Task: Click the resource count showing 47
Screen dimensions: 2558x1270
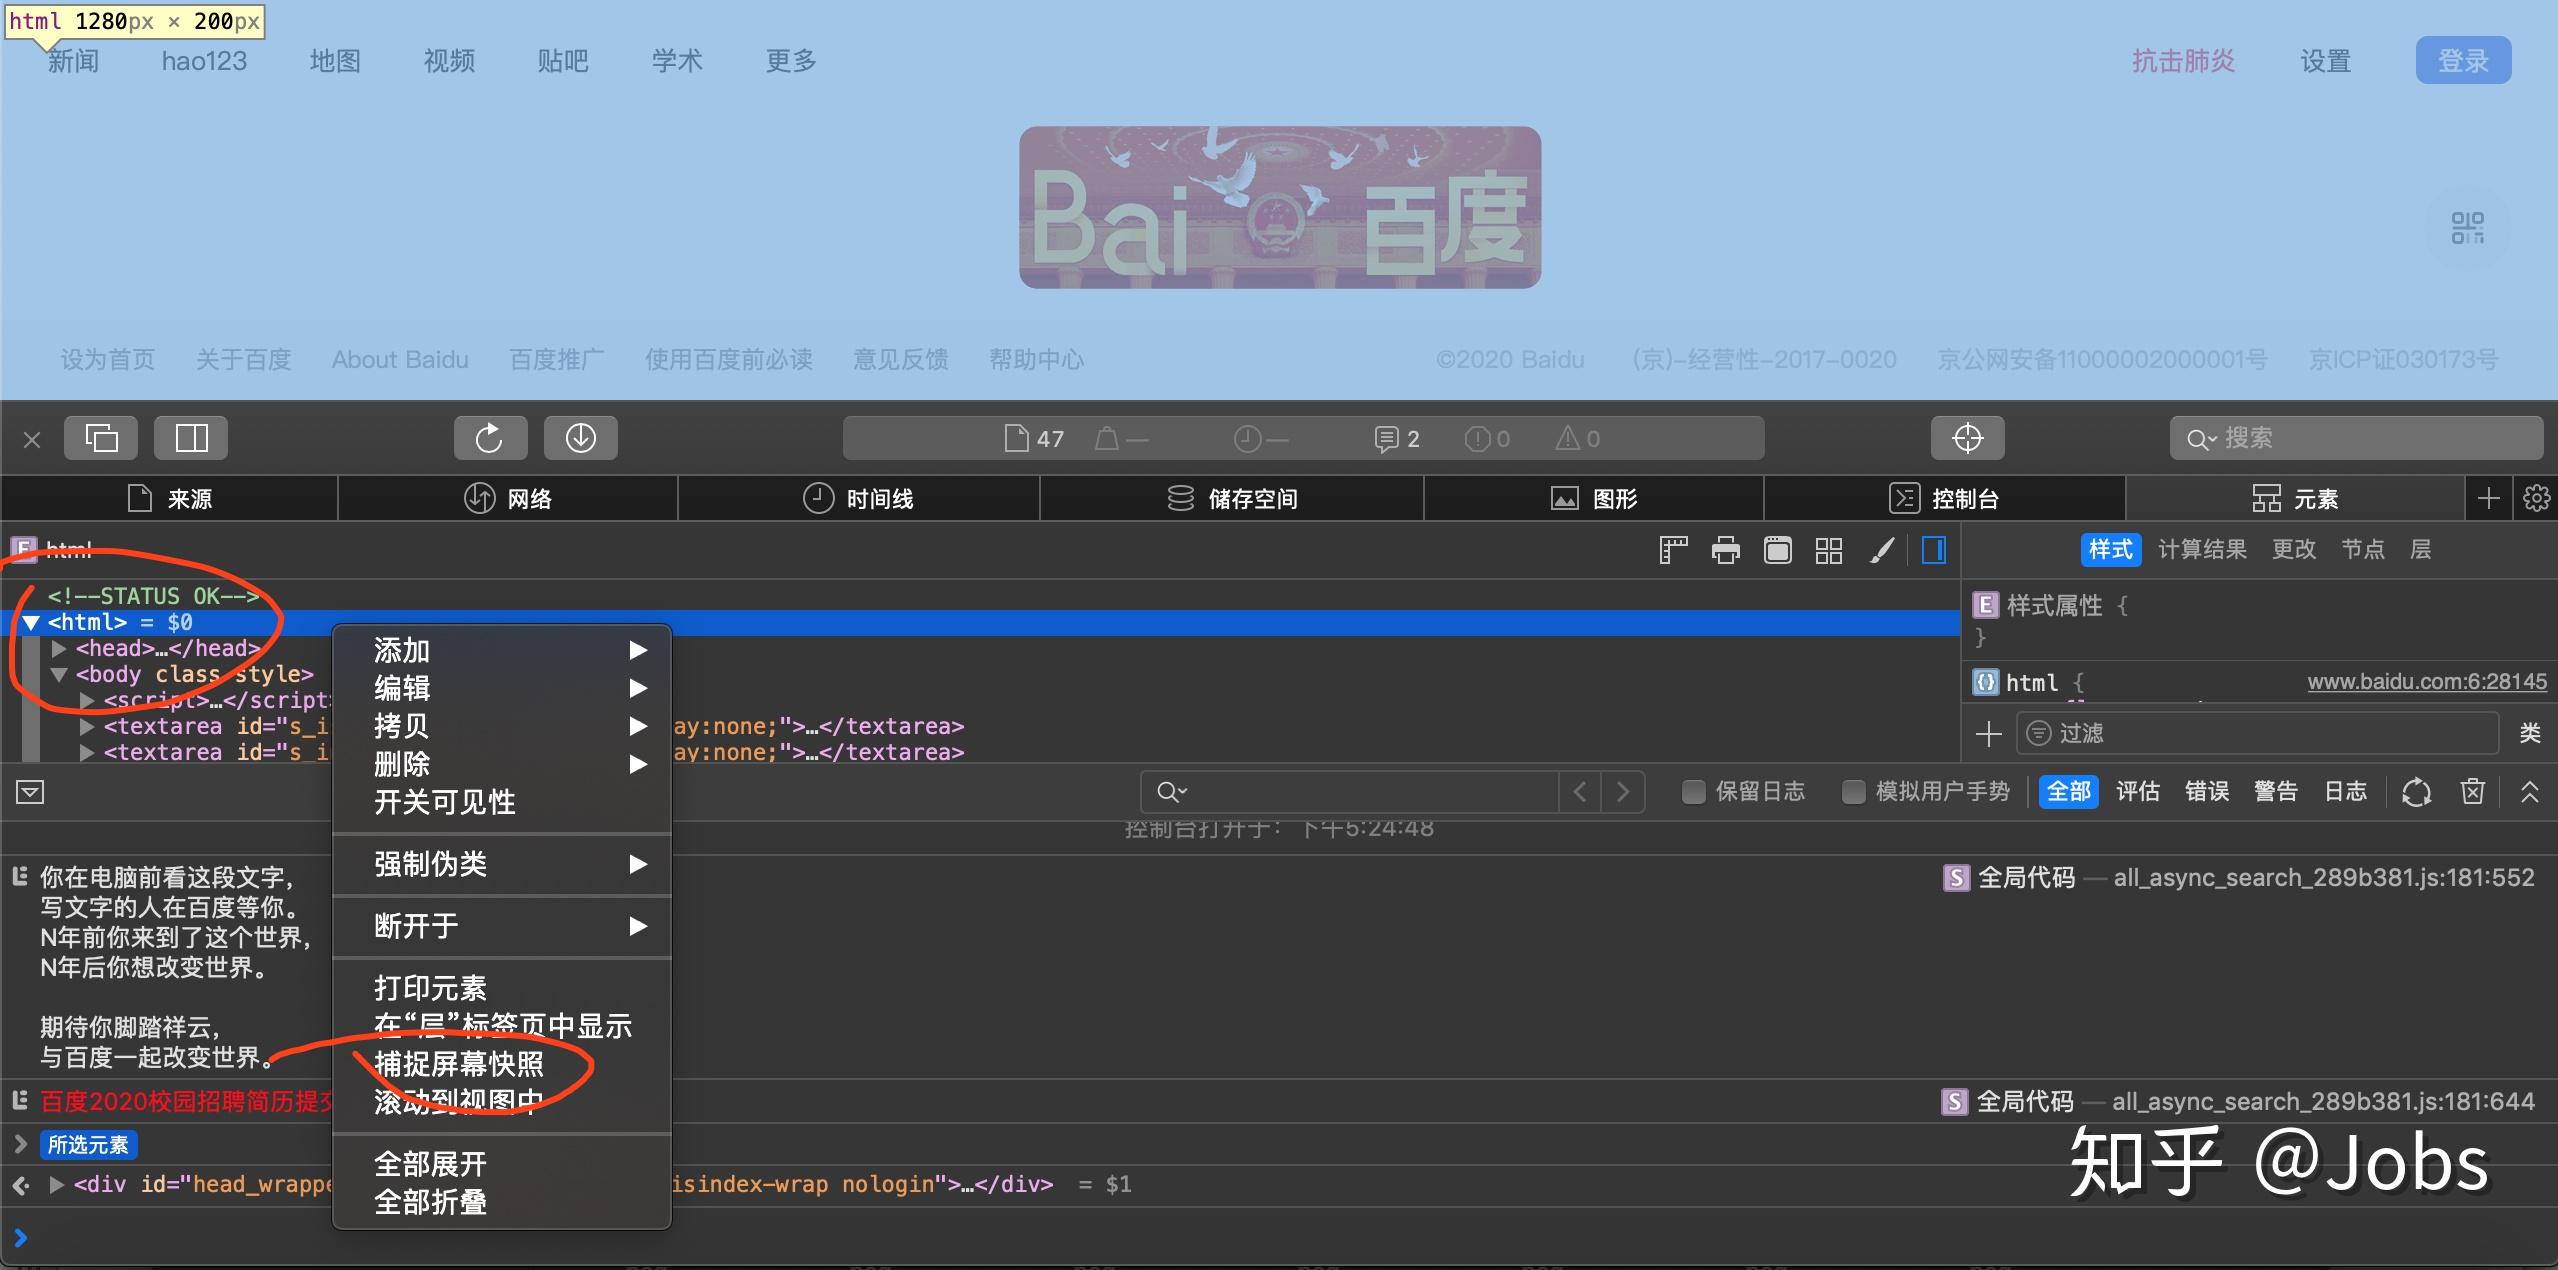Action: [1034, 438]
